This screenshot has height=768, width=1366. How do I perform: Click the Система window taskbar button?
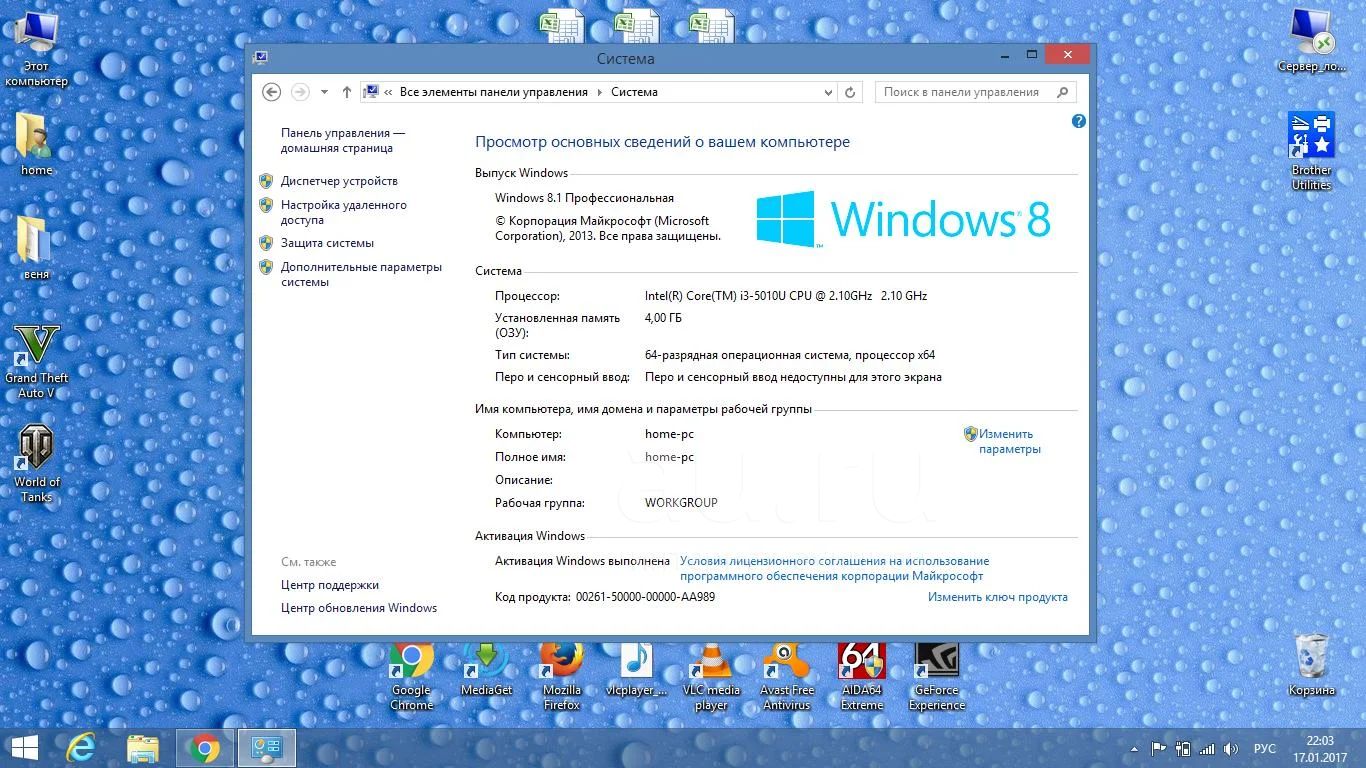click(x=266, y=748)
